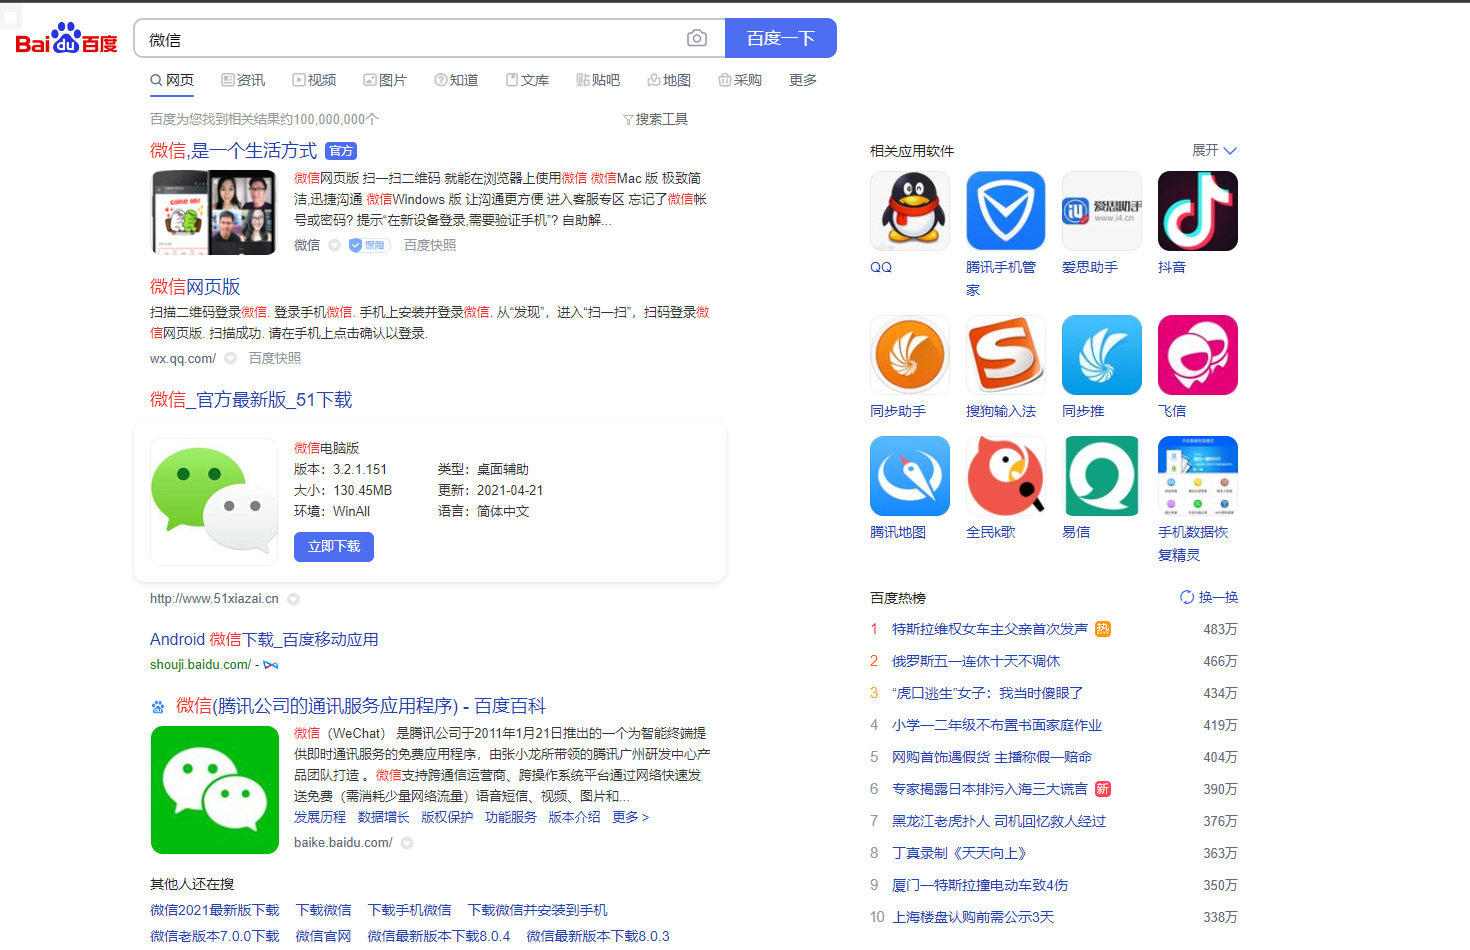Click the icon next to shouji.baidu.com
This screenshot has height=950, width=1470.
coord(271,665)
